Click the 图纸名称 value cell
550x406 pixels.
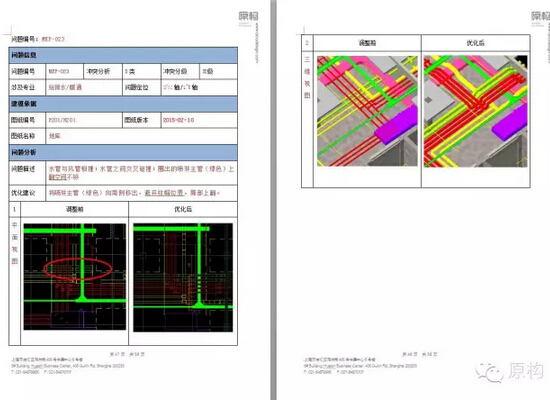pos(141,136)
